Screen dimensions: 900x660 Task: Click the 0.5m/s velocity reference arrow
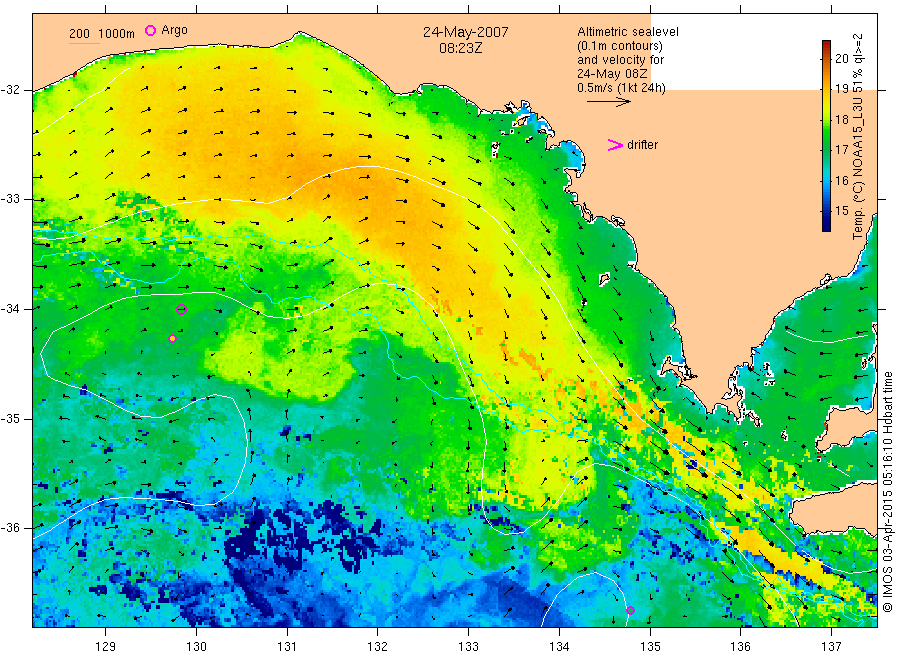pyautogui.click(x=608, y=102)
